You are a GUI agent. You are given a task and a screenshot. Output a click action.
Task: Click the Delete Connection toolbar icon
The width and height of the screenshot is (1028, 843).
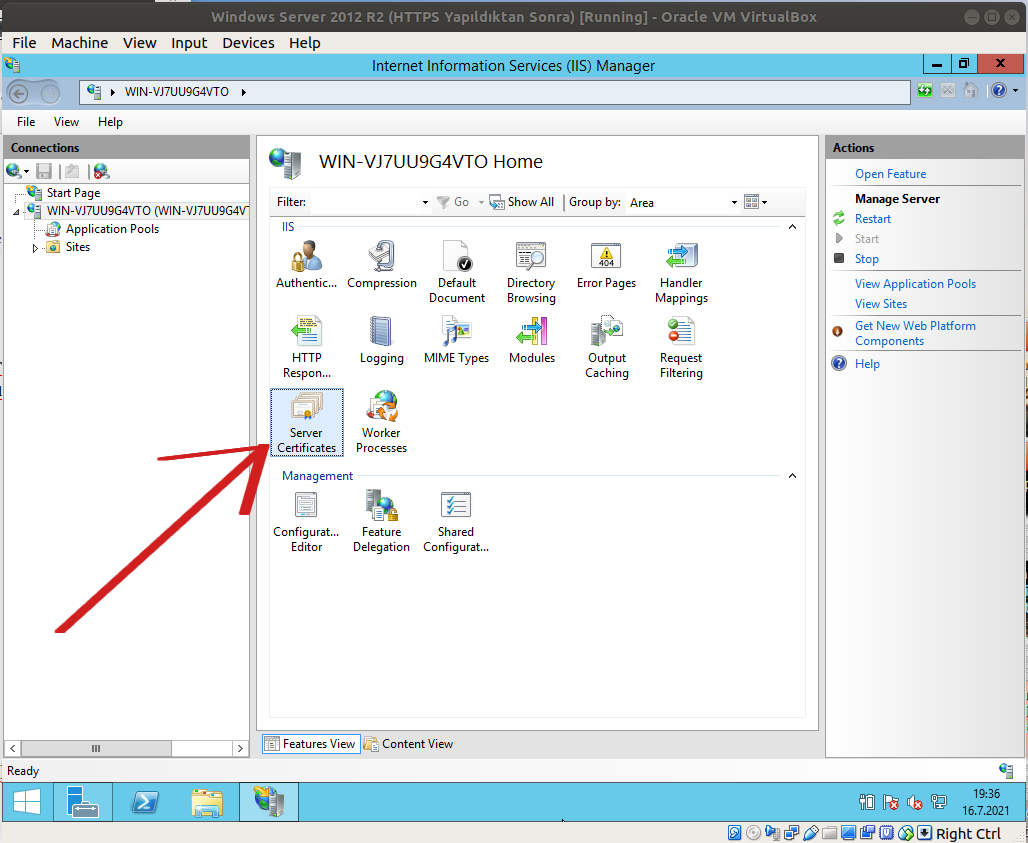[101, 172]
